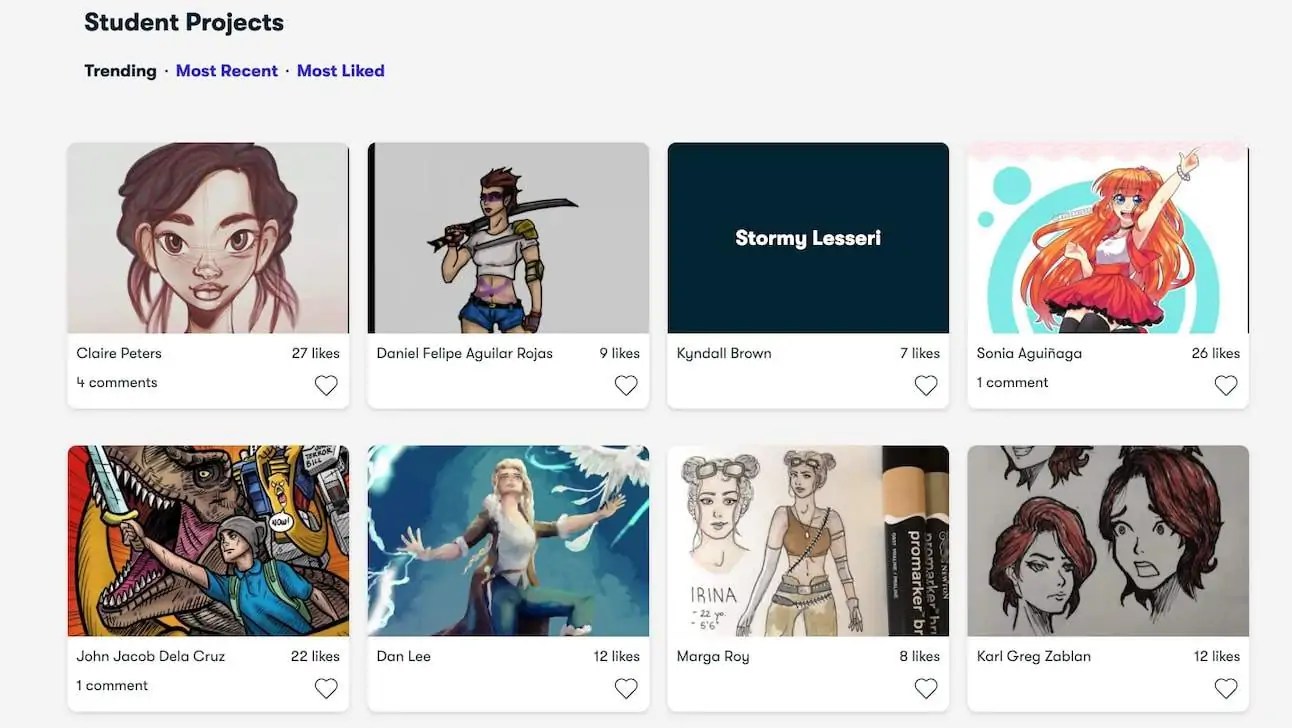Click the heart under Daniel Felipe Aguilar Rojas
1292x728 pixels.
pyautogui.click(x=625, y=384)
